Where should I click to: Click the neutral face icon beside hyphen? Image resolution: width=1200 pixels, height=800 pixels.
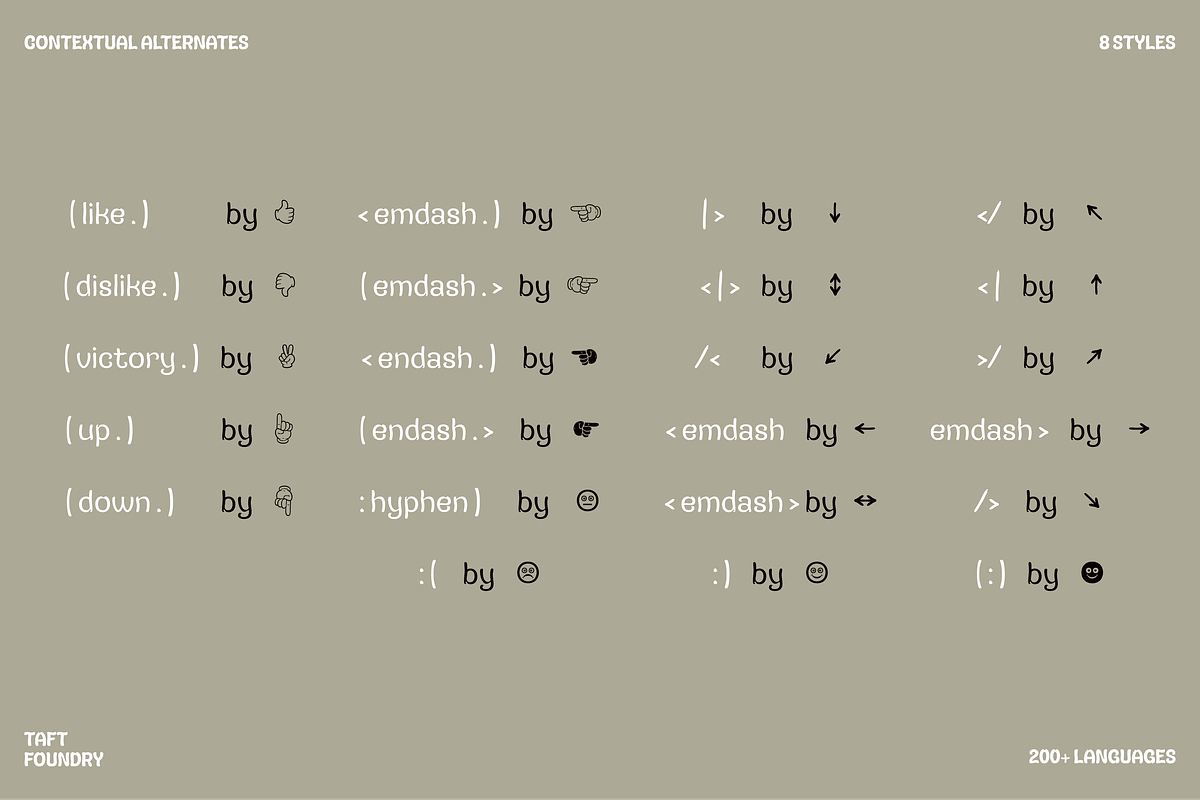pos(588,501)
